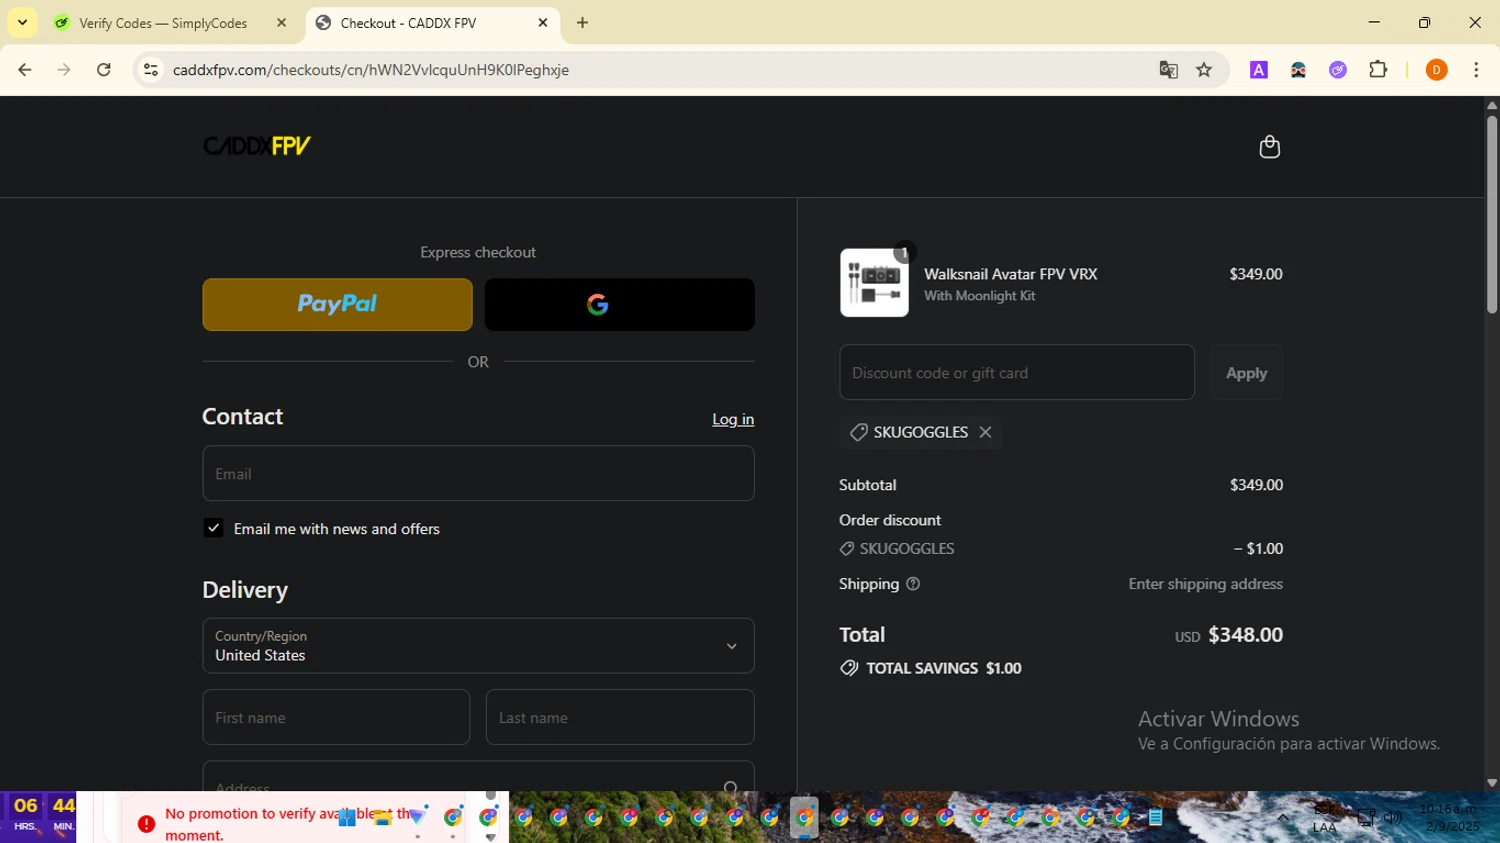Pay with Google Pay express checkout
This screenshot has height=843, width=1500.
coord(619,304)
